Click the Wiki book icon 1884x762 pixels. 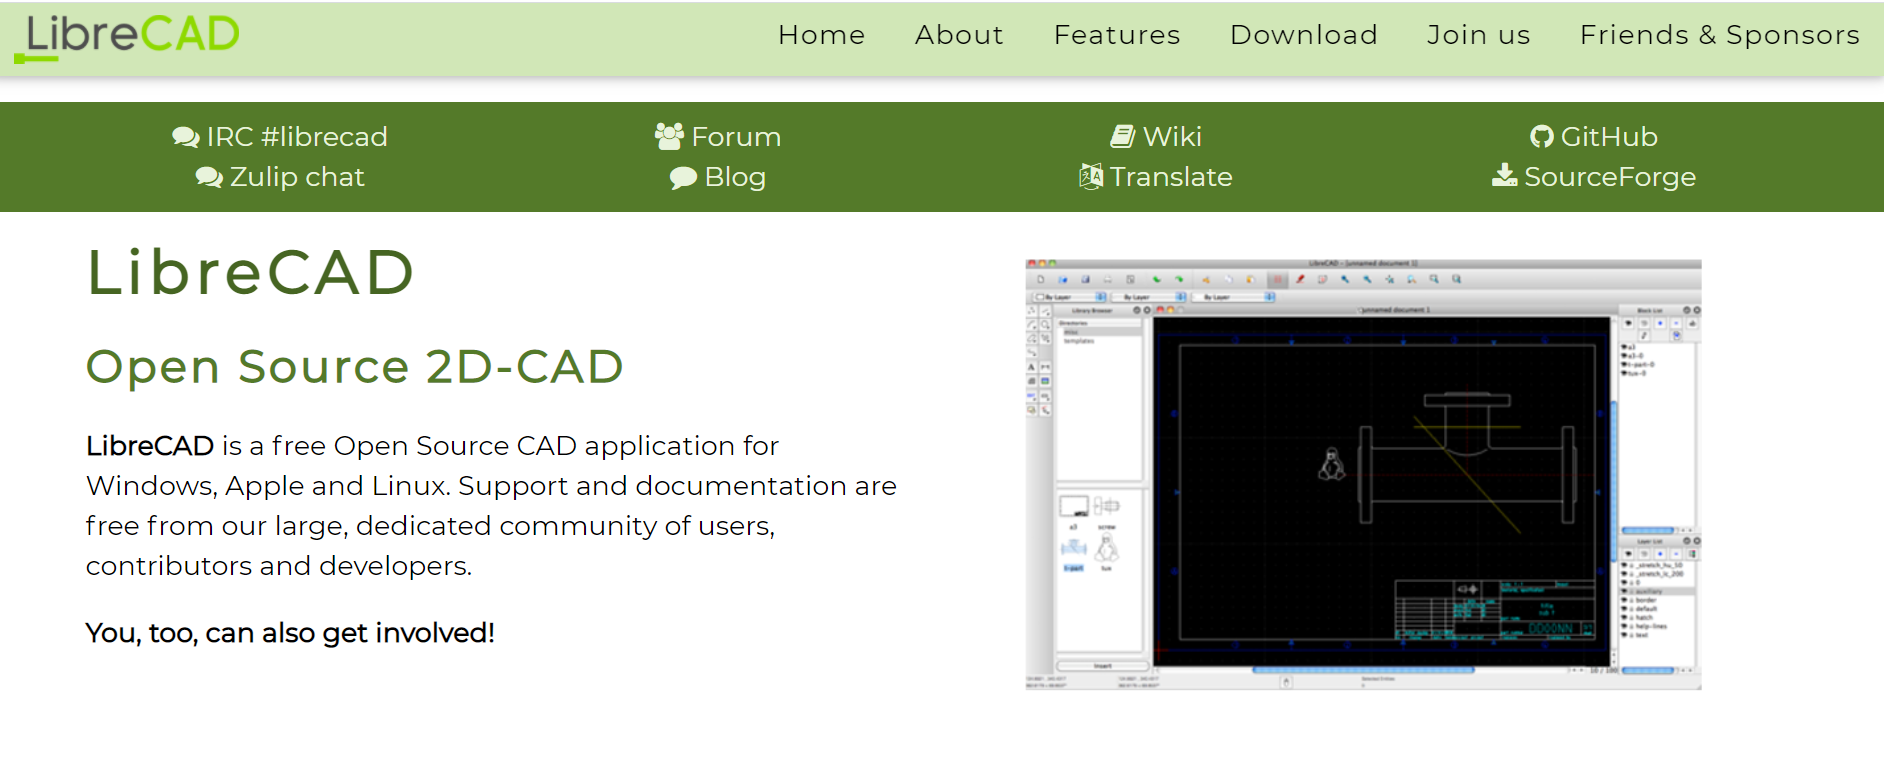tap(1122, 136)
